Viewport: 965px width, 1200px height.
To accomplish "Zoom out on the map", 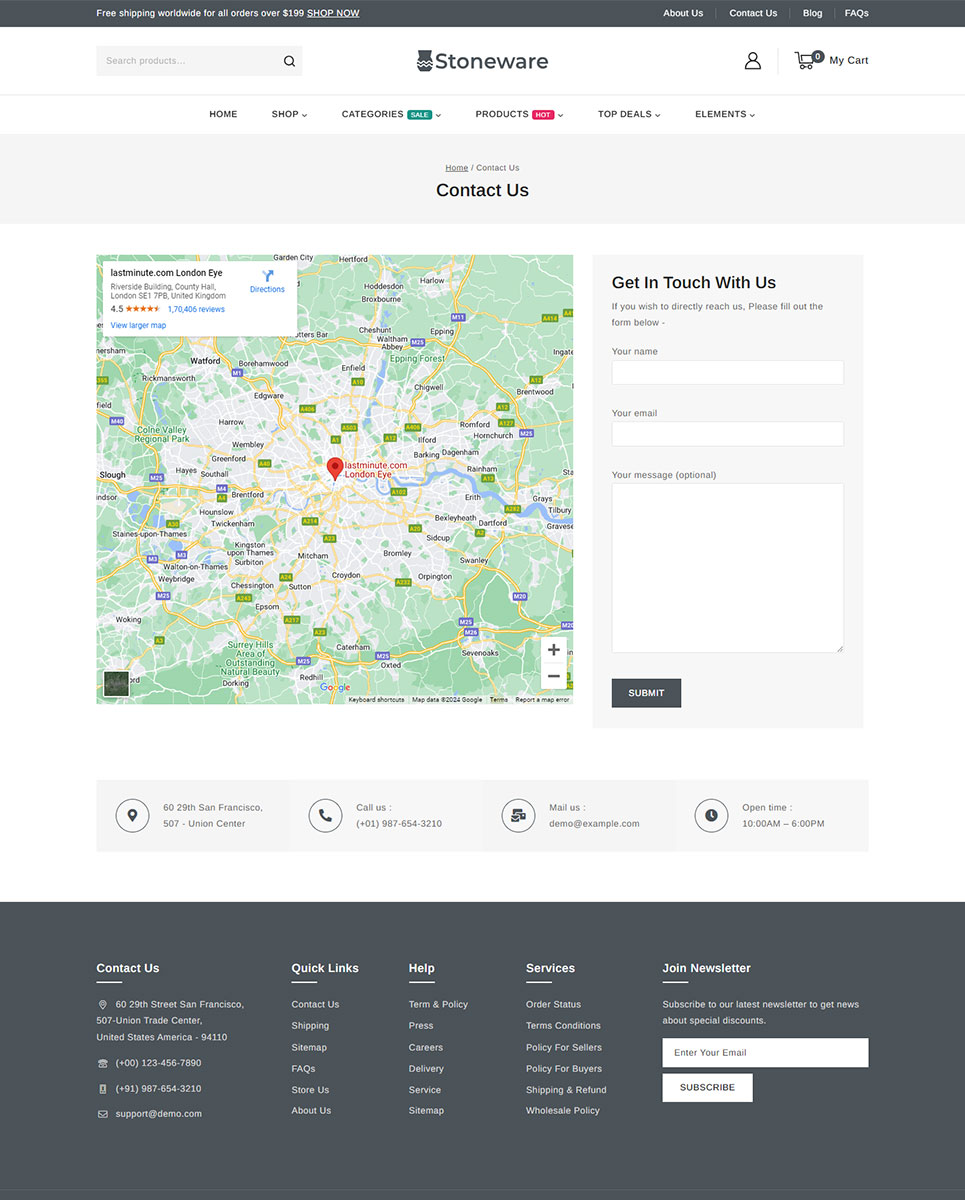I will tap(553, 676).
